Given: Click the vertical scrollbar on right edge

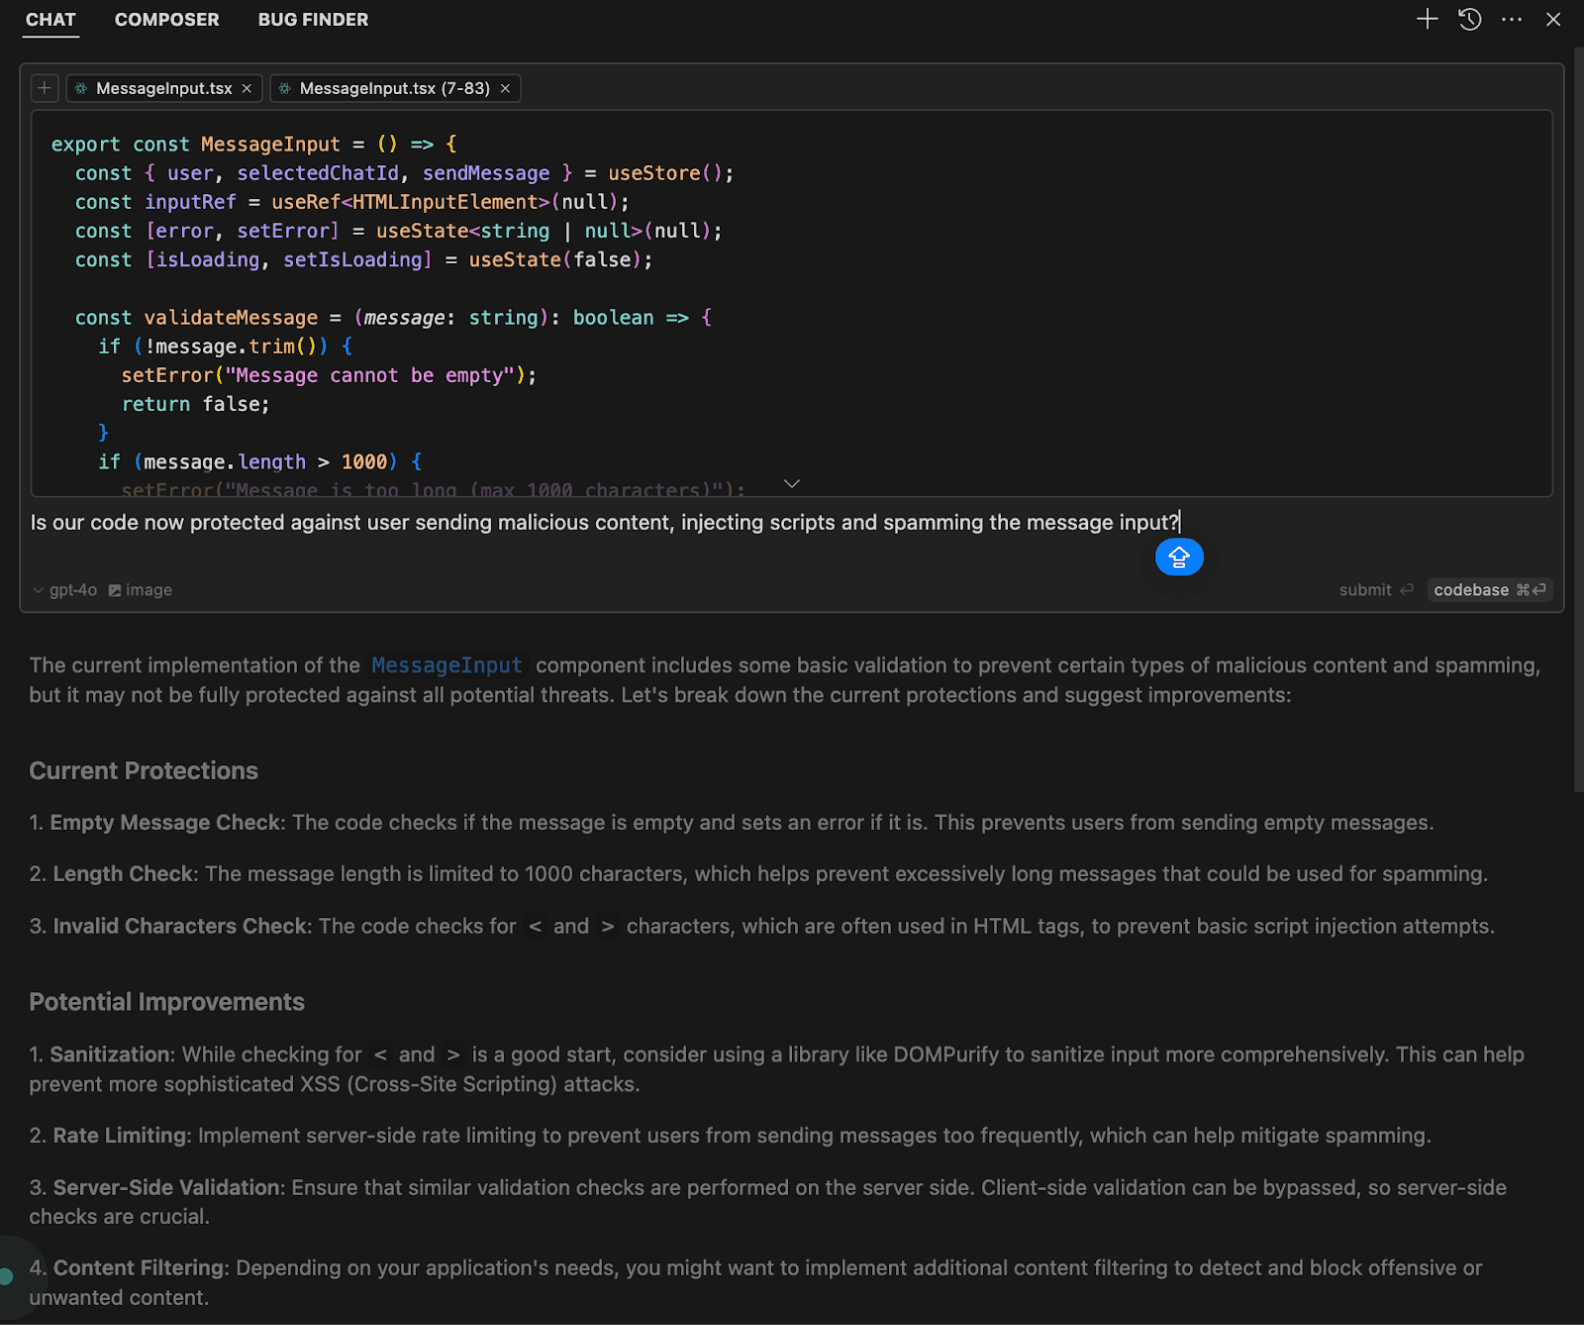Looking at the screenshot, I should [1578, 420].
